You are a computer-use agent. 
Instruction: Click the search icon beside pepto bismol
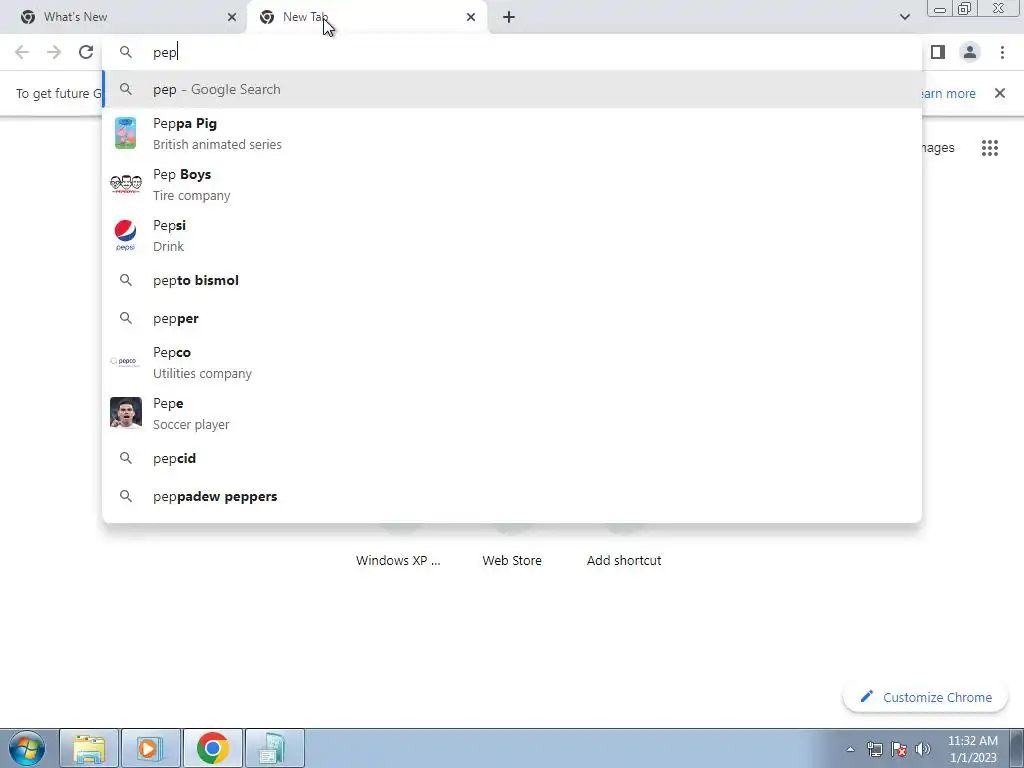pos(125,280)
